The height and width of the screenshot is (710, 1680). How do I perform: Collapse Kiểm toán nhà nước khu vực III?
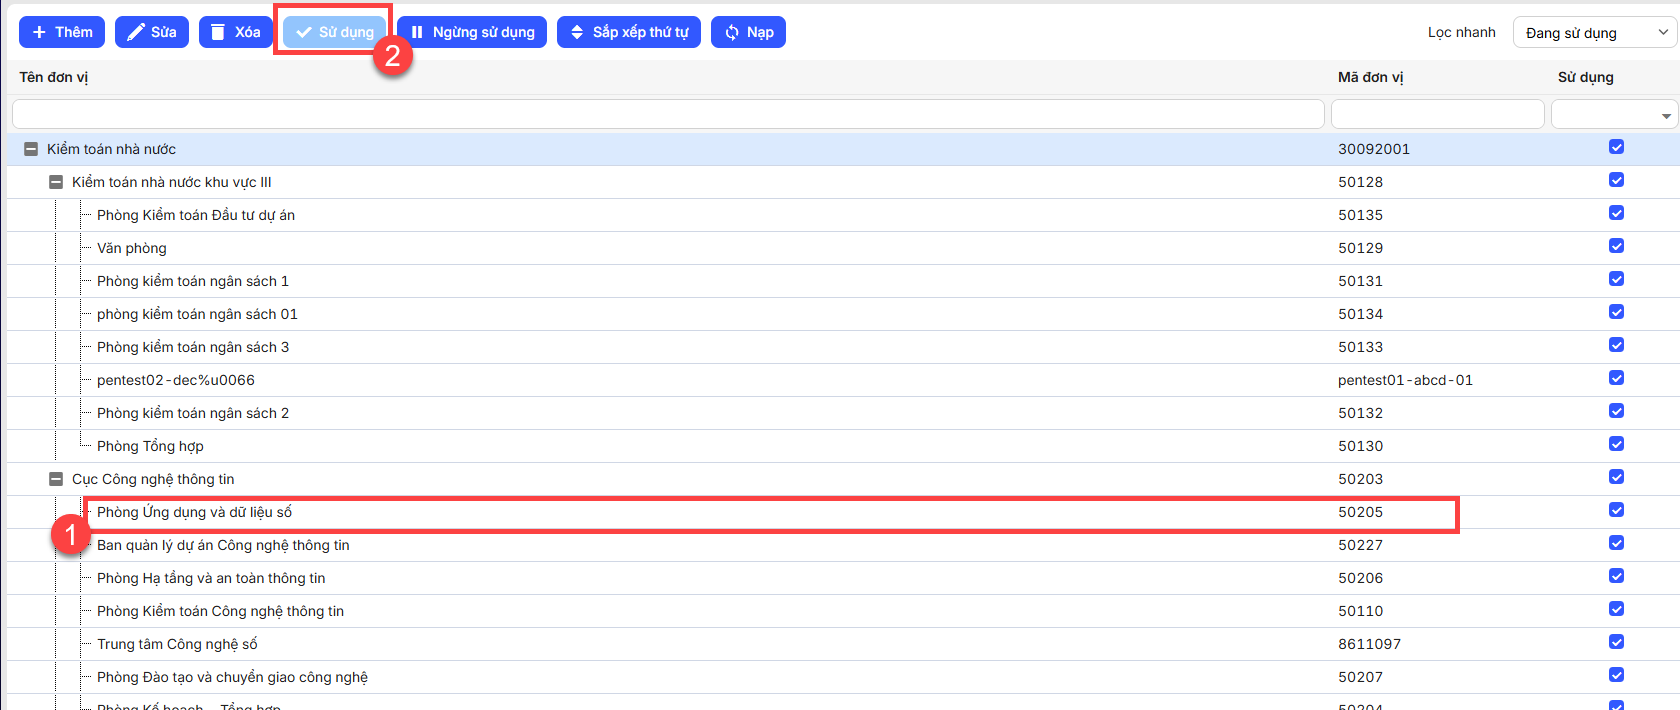tap(56, 182)
